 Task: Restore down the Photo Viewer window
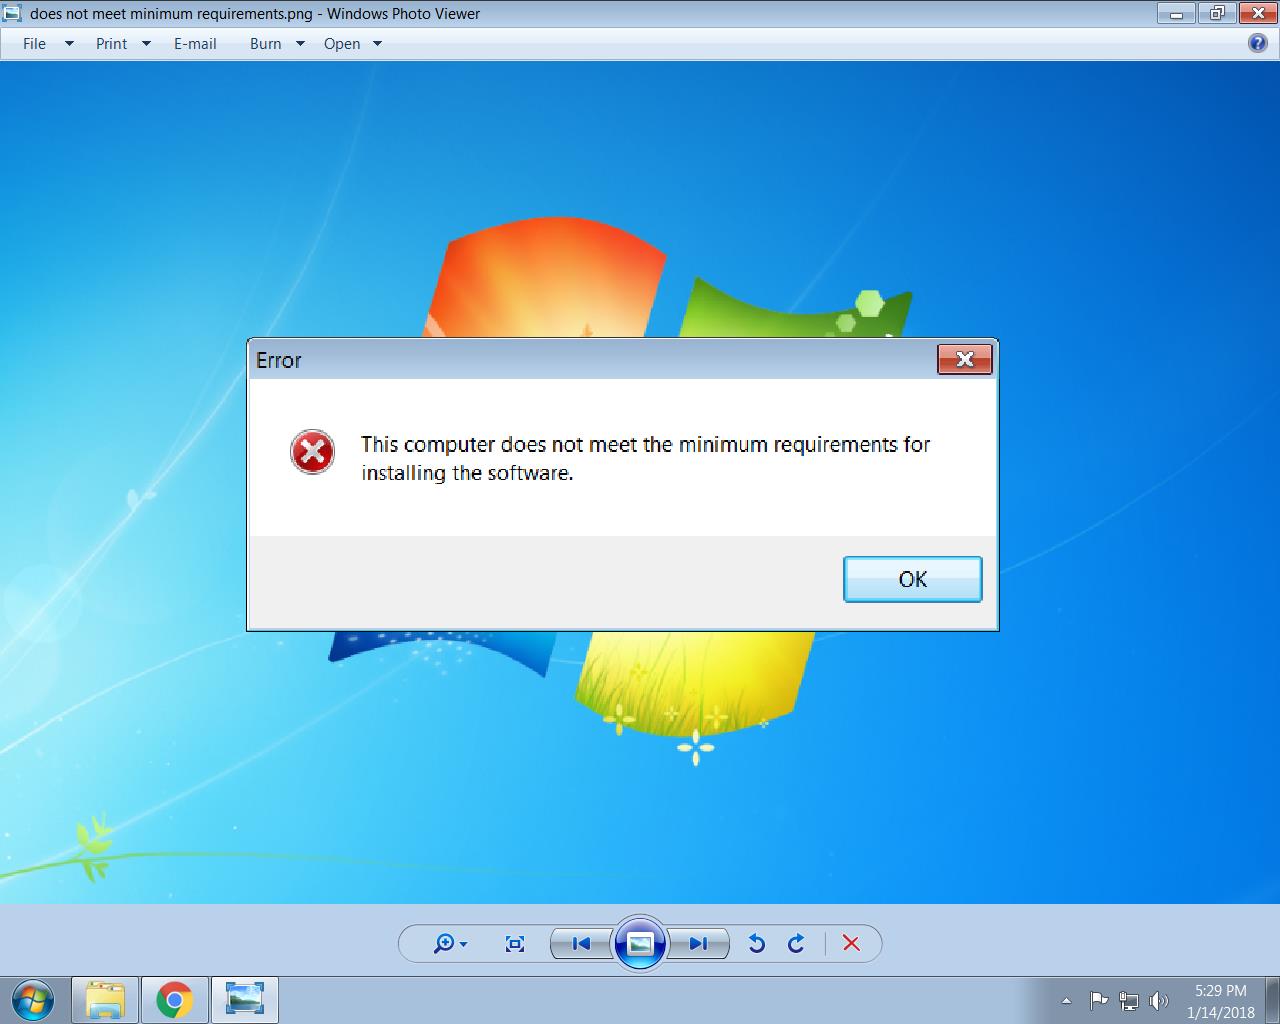click(x=1216, y=14)
